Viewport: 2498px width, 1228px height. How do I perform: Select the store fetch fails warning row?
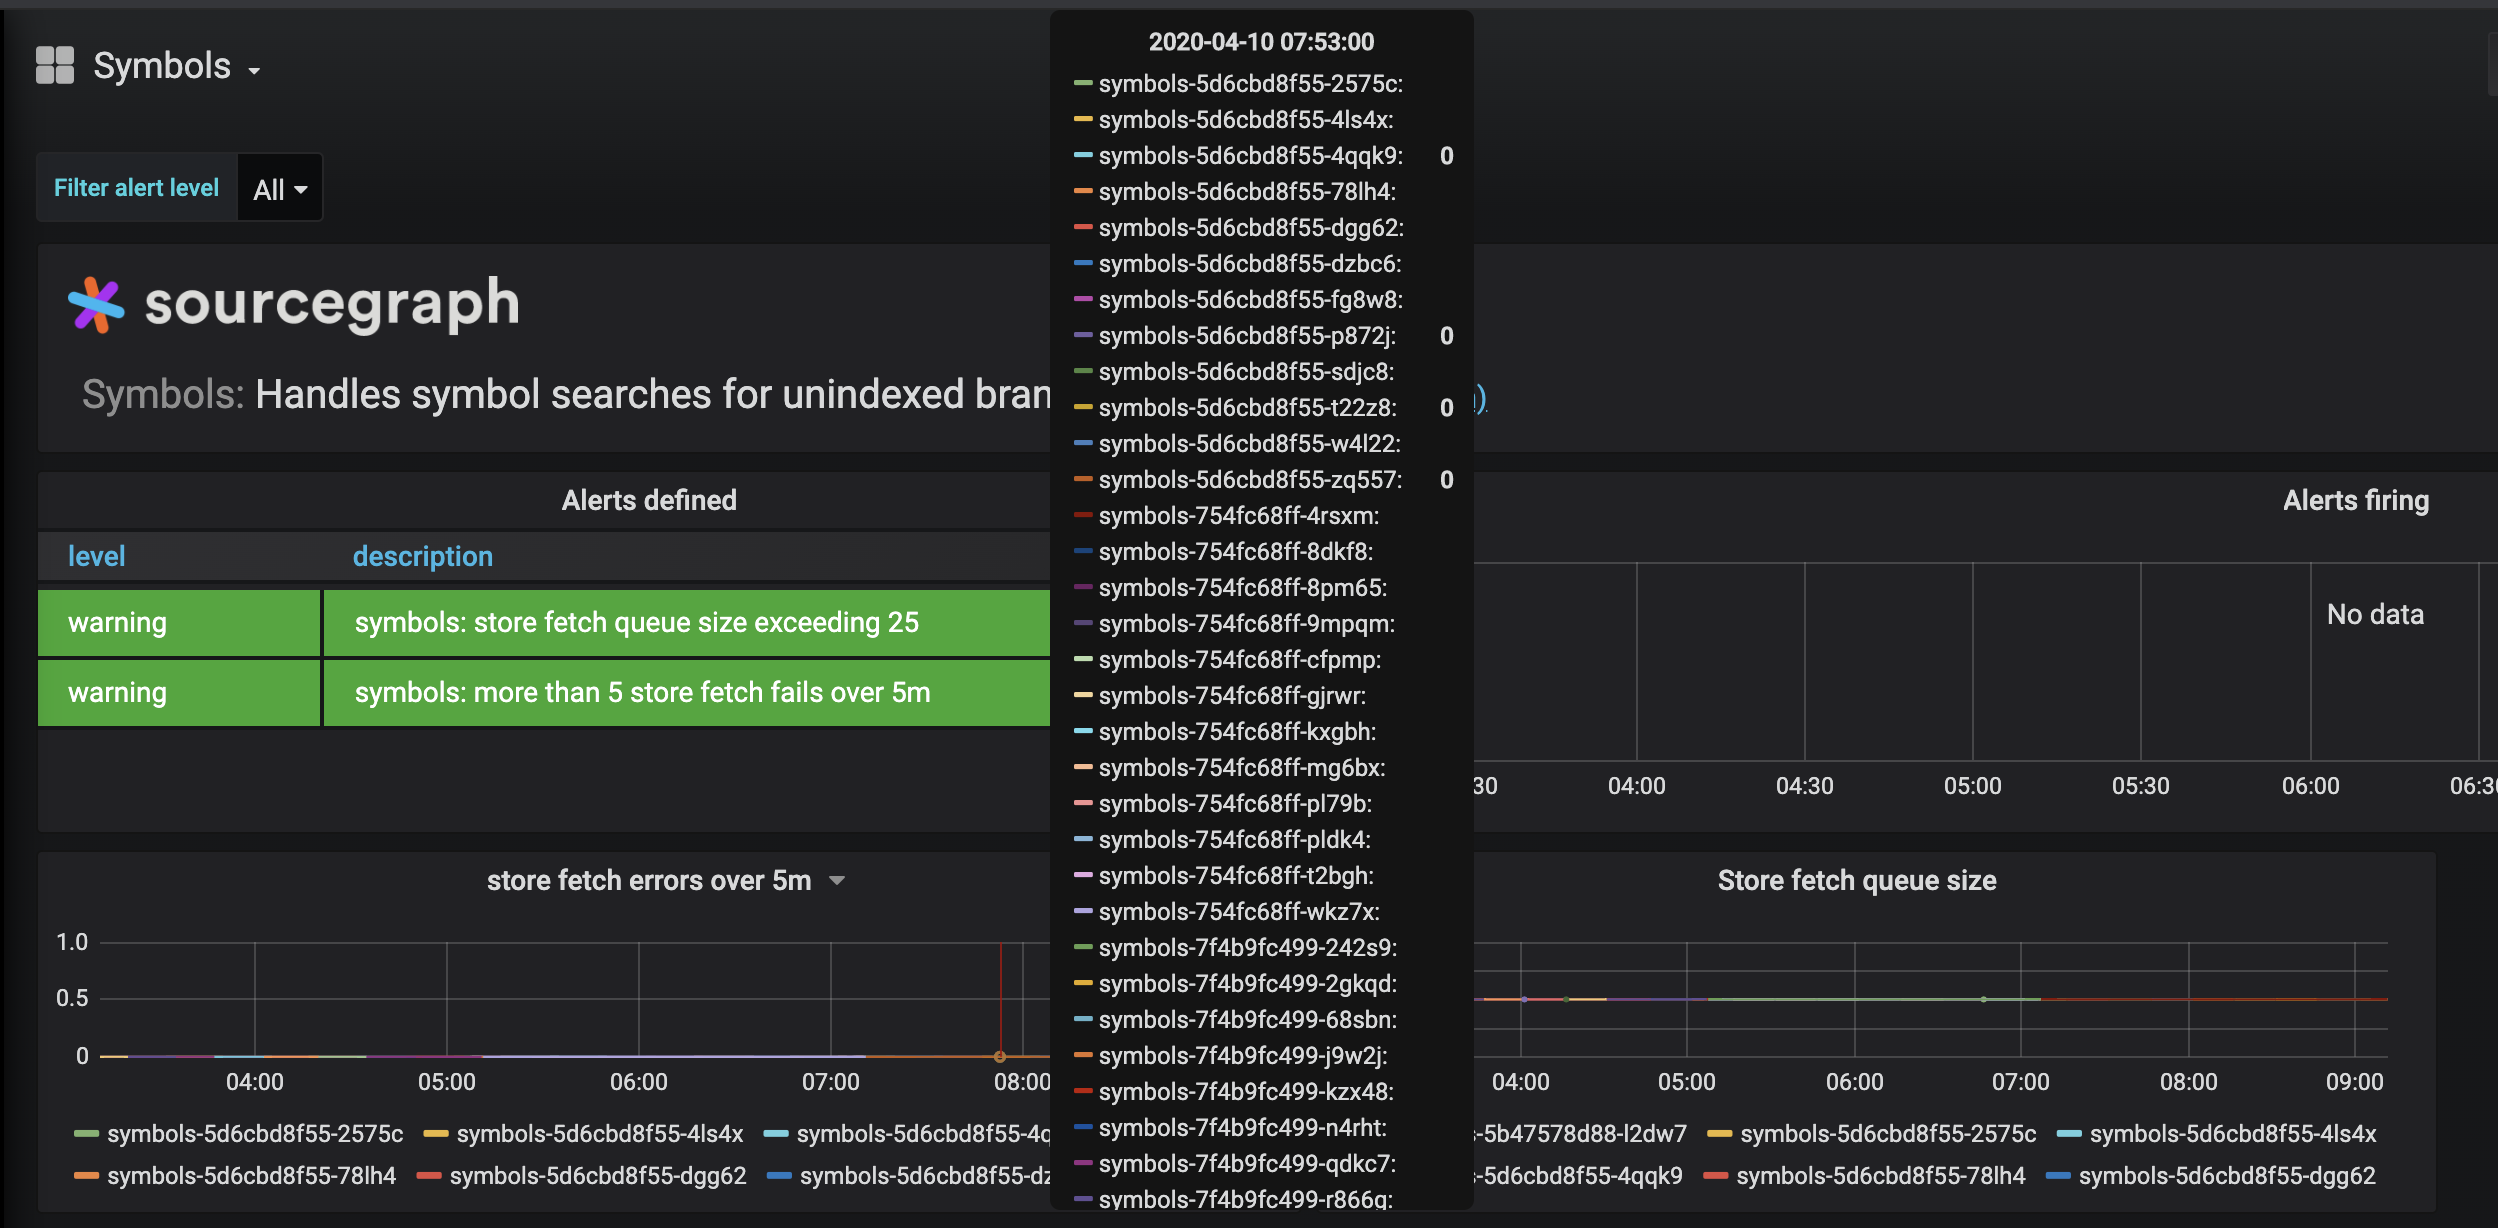point(642,692)
